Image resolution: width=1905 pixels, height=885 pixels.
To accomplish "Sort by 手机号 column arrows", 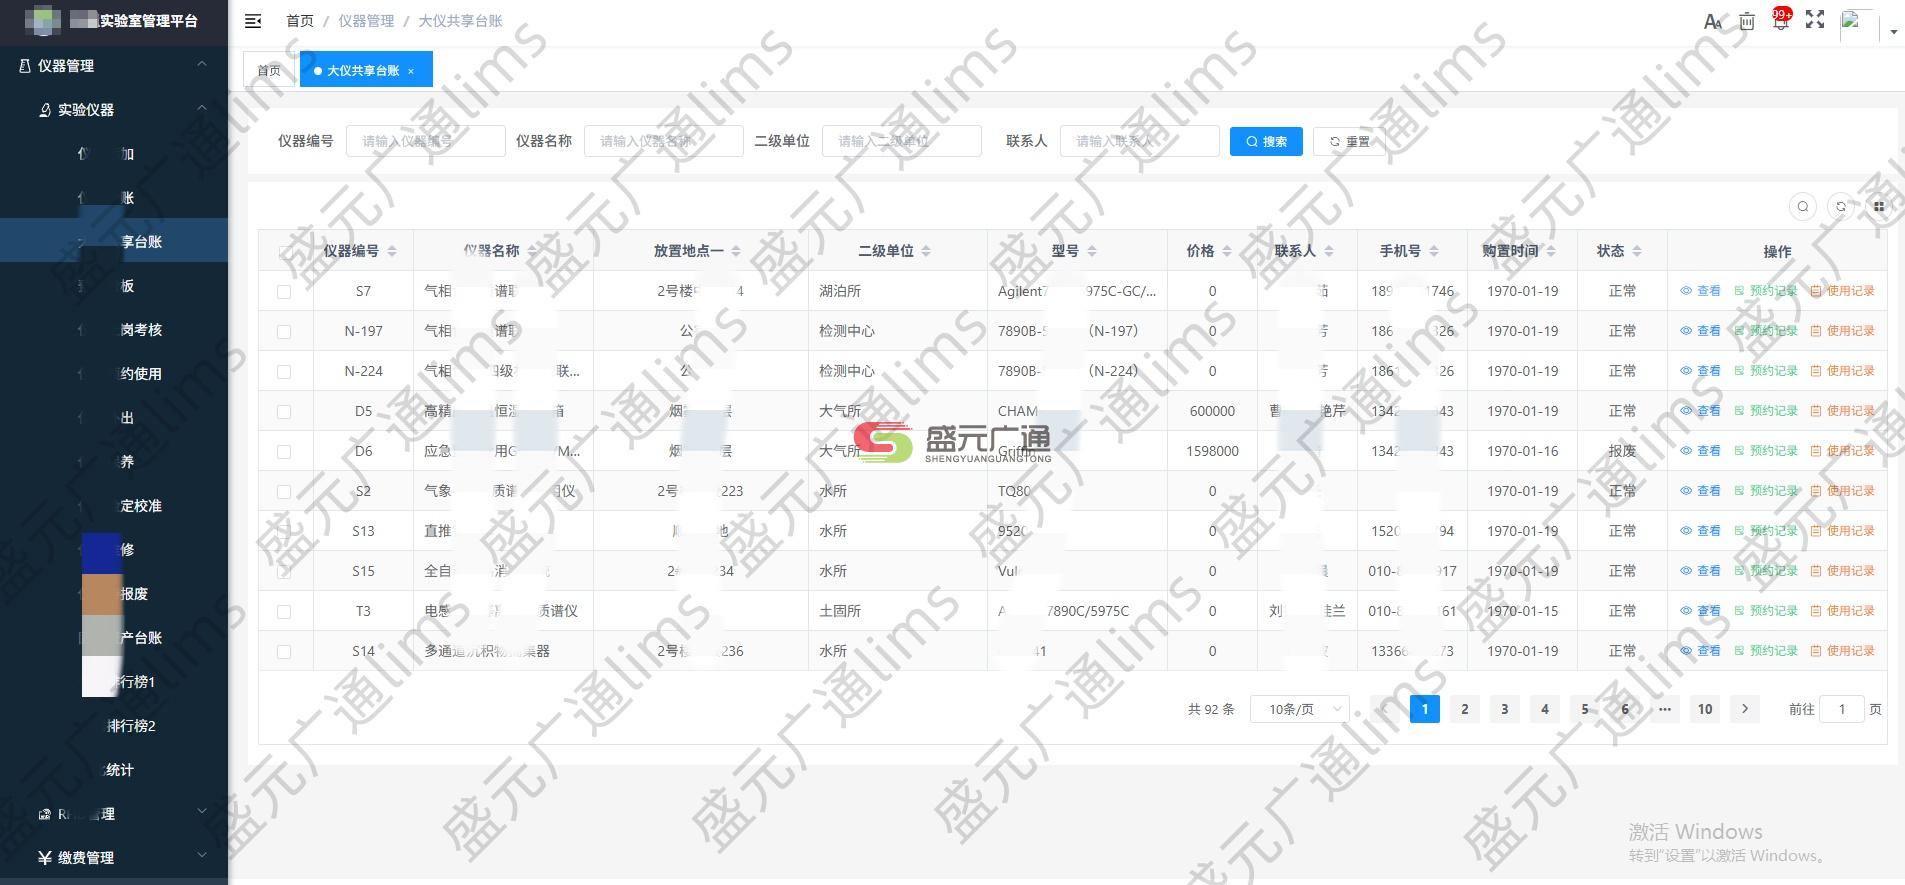I will tap(1434, 251).
